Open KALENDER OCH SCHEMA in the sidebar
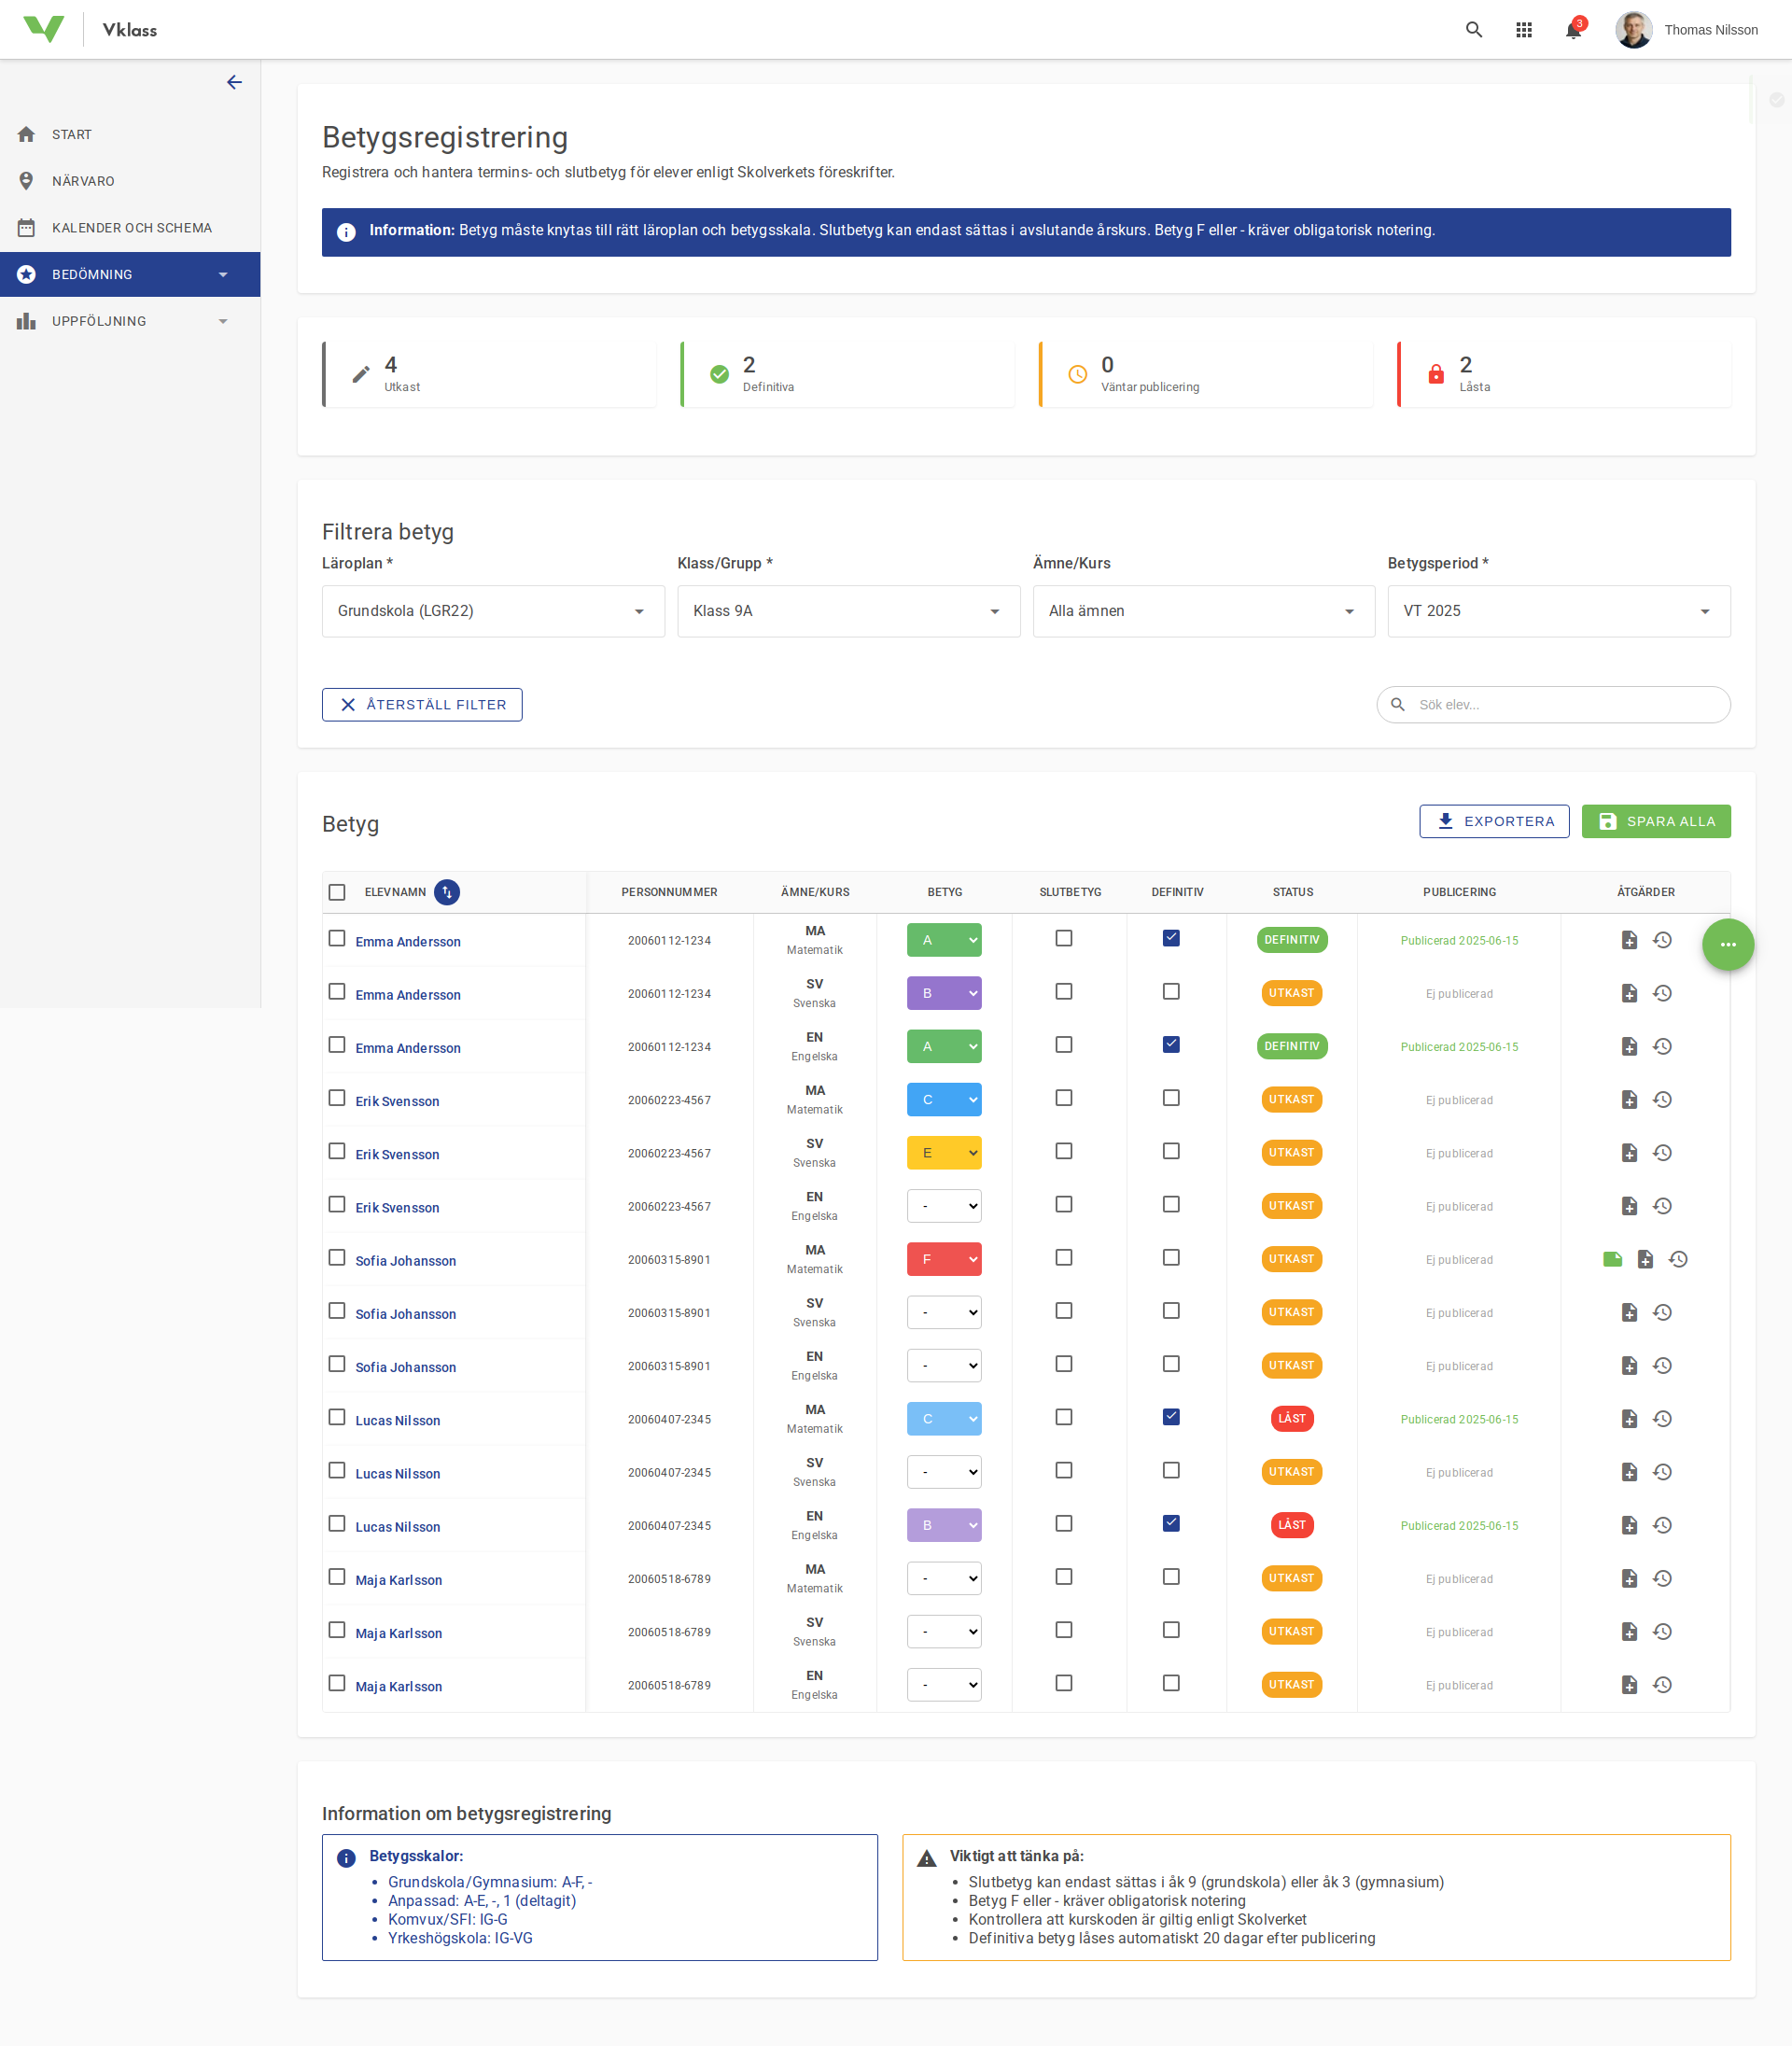The width and height of the screenshot is (1792, 2046). point(133,227)
